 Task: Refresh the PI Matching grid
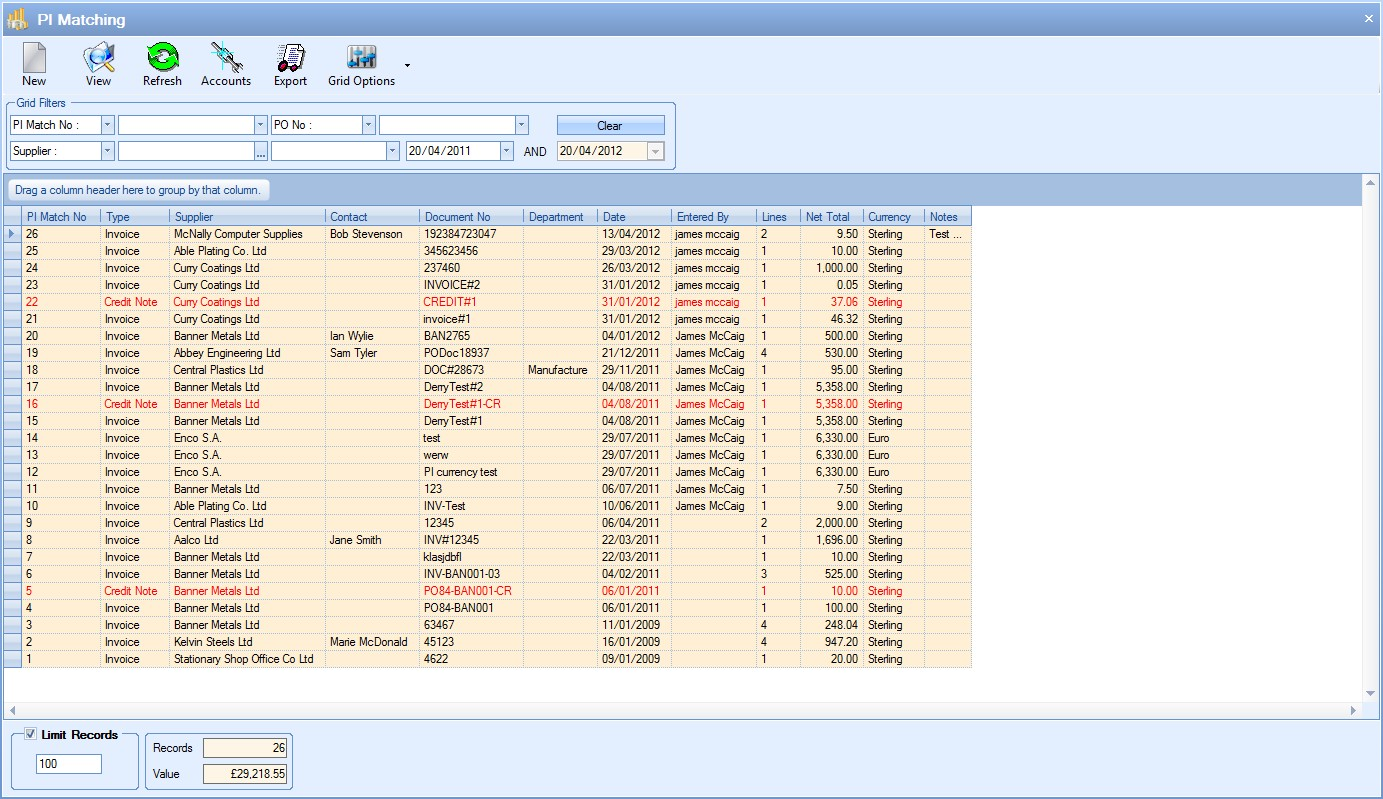pyautogui.click(x=162, y=59)
